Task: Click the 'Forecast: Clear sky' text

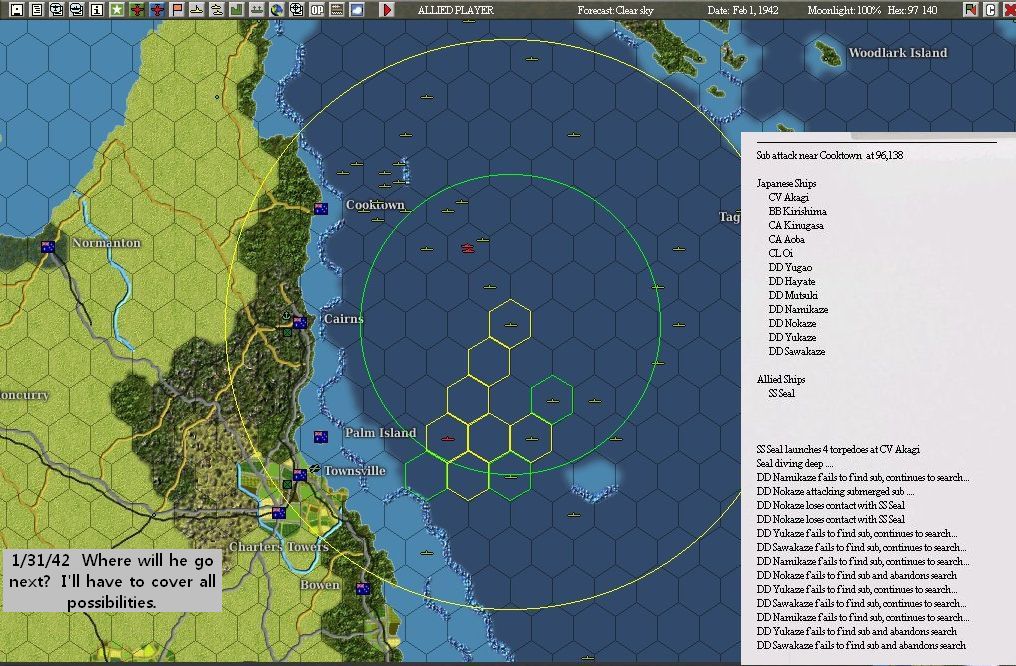Action: [x=616, y=10]
